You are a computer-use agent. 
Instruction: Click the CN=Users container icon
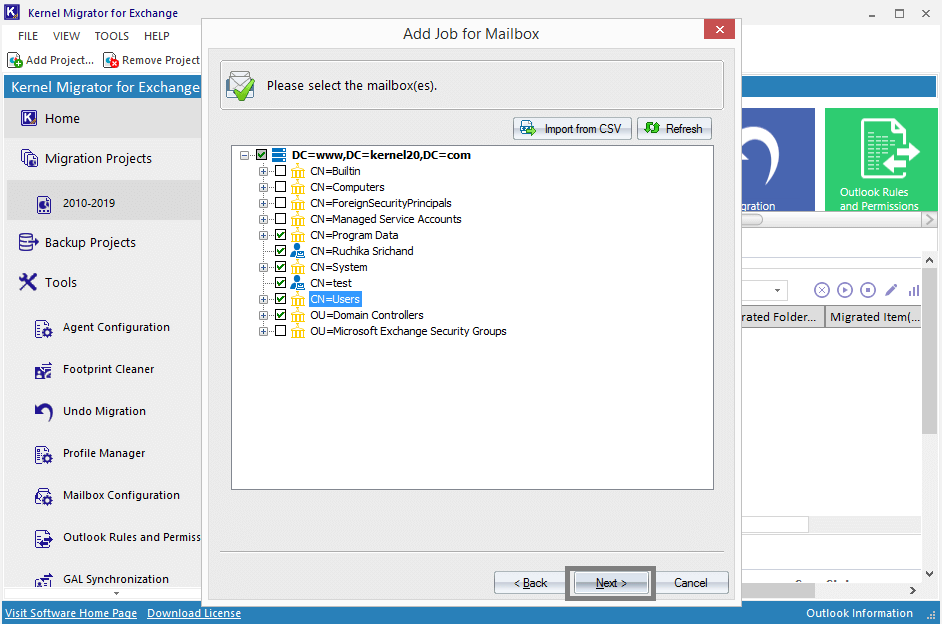click(298, 299)
